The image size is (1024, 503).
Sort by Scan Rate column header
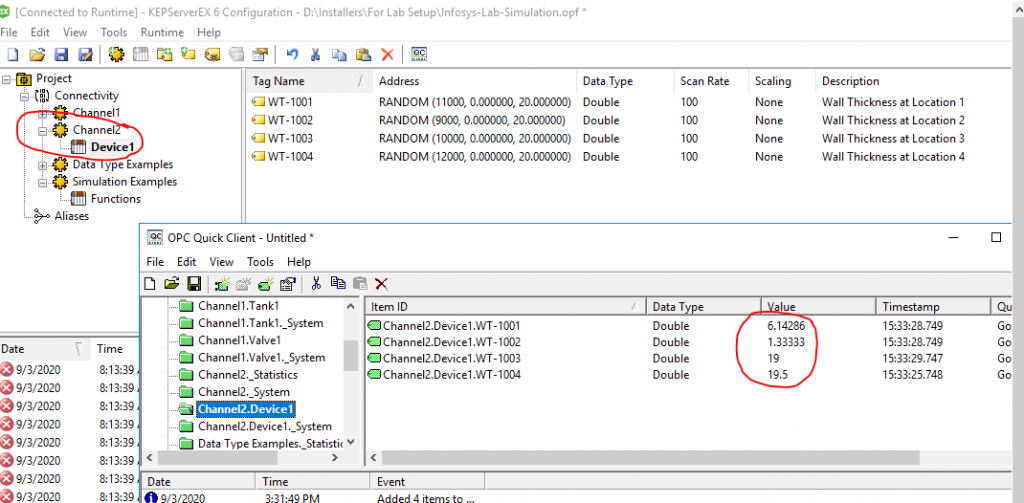pyautogui.click(x=709, y=82)
